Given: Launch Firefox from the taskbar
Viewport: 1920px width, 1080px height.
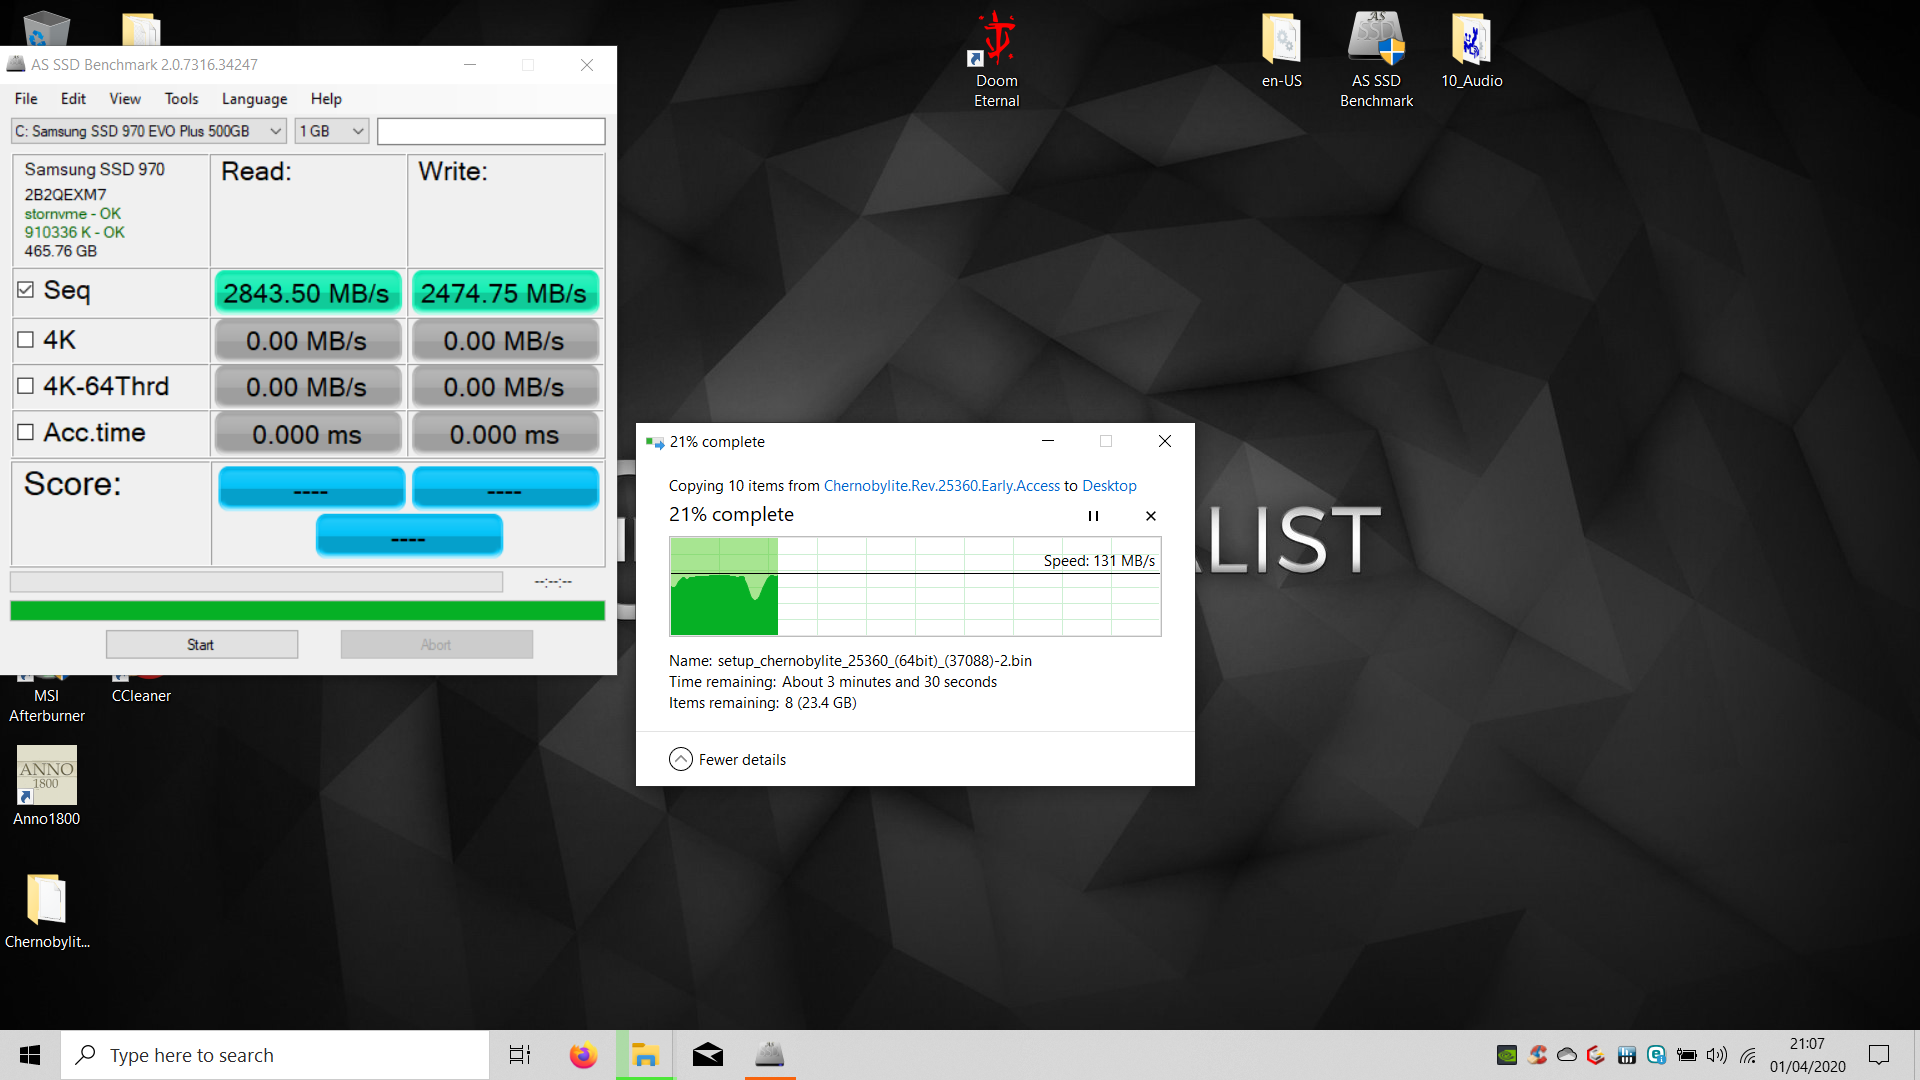Looking at the screenshot, I should click(x=583, y=1055).
